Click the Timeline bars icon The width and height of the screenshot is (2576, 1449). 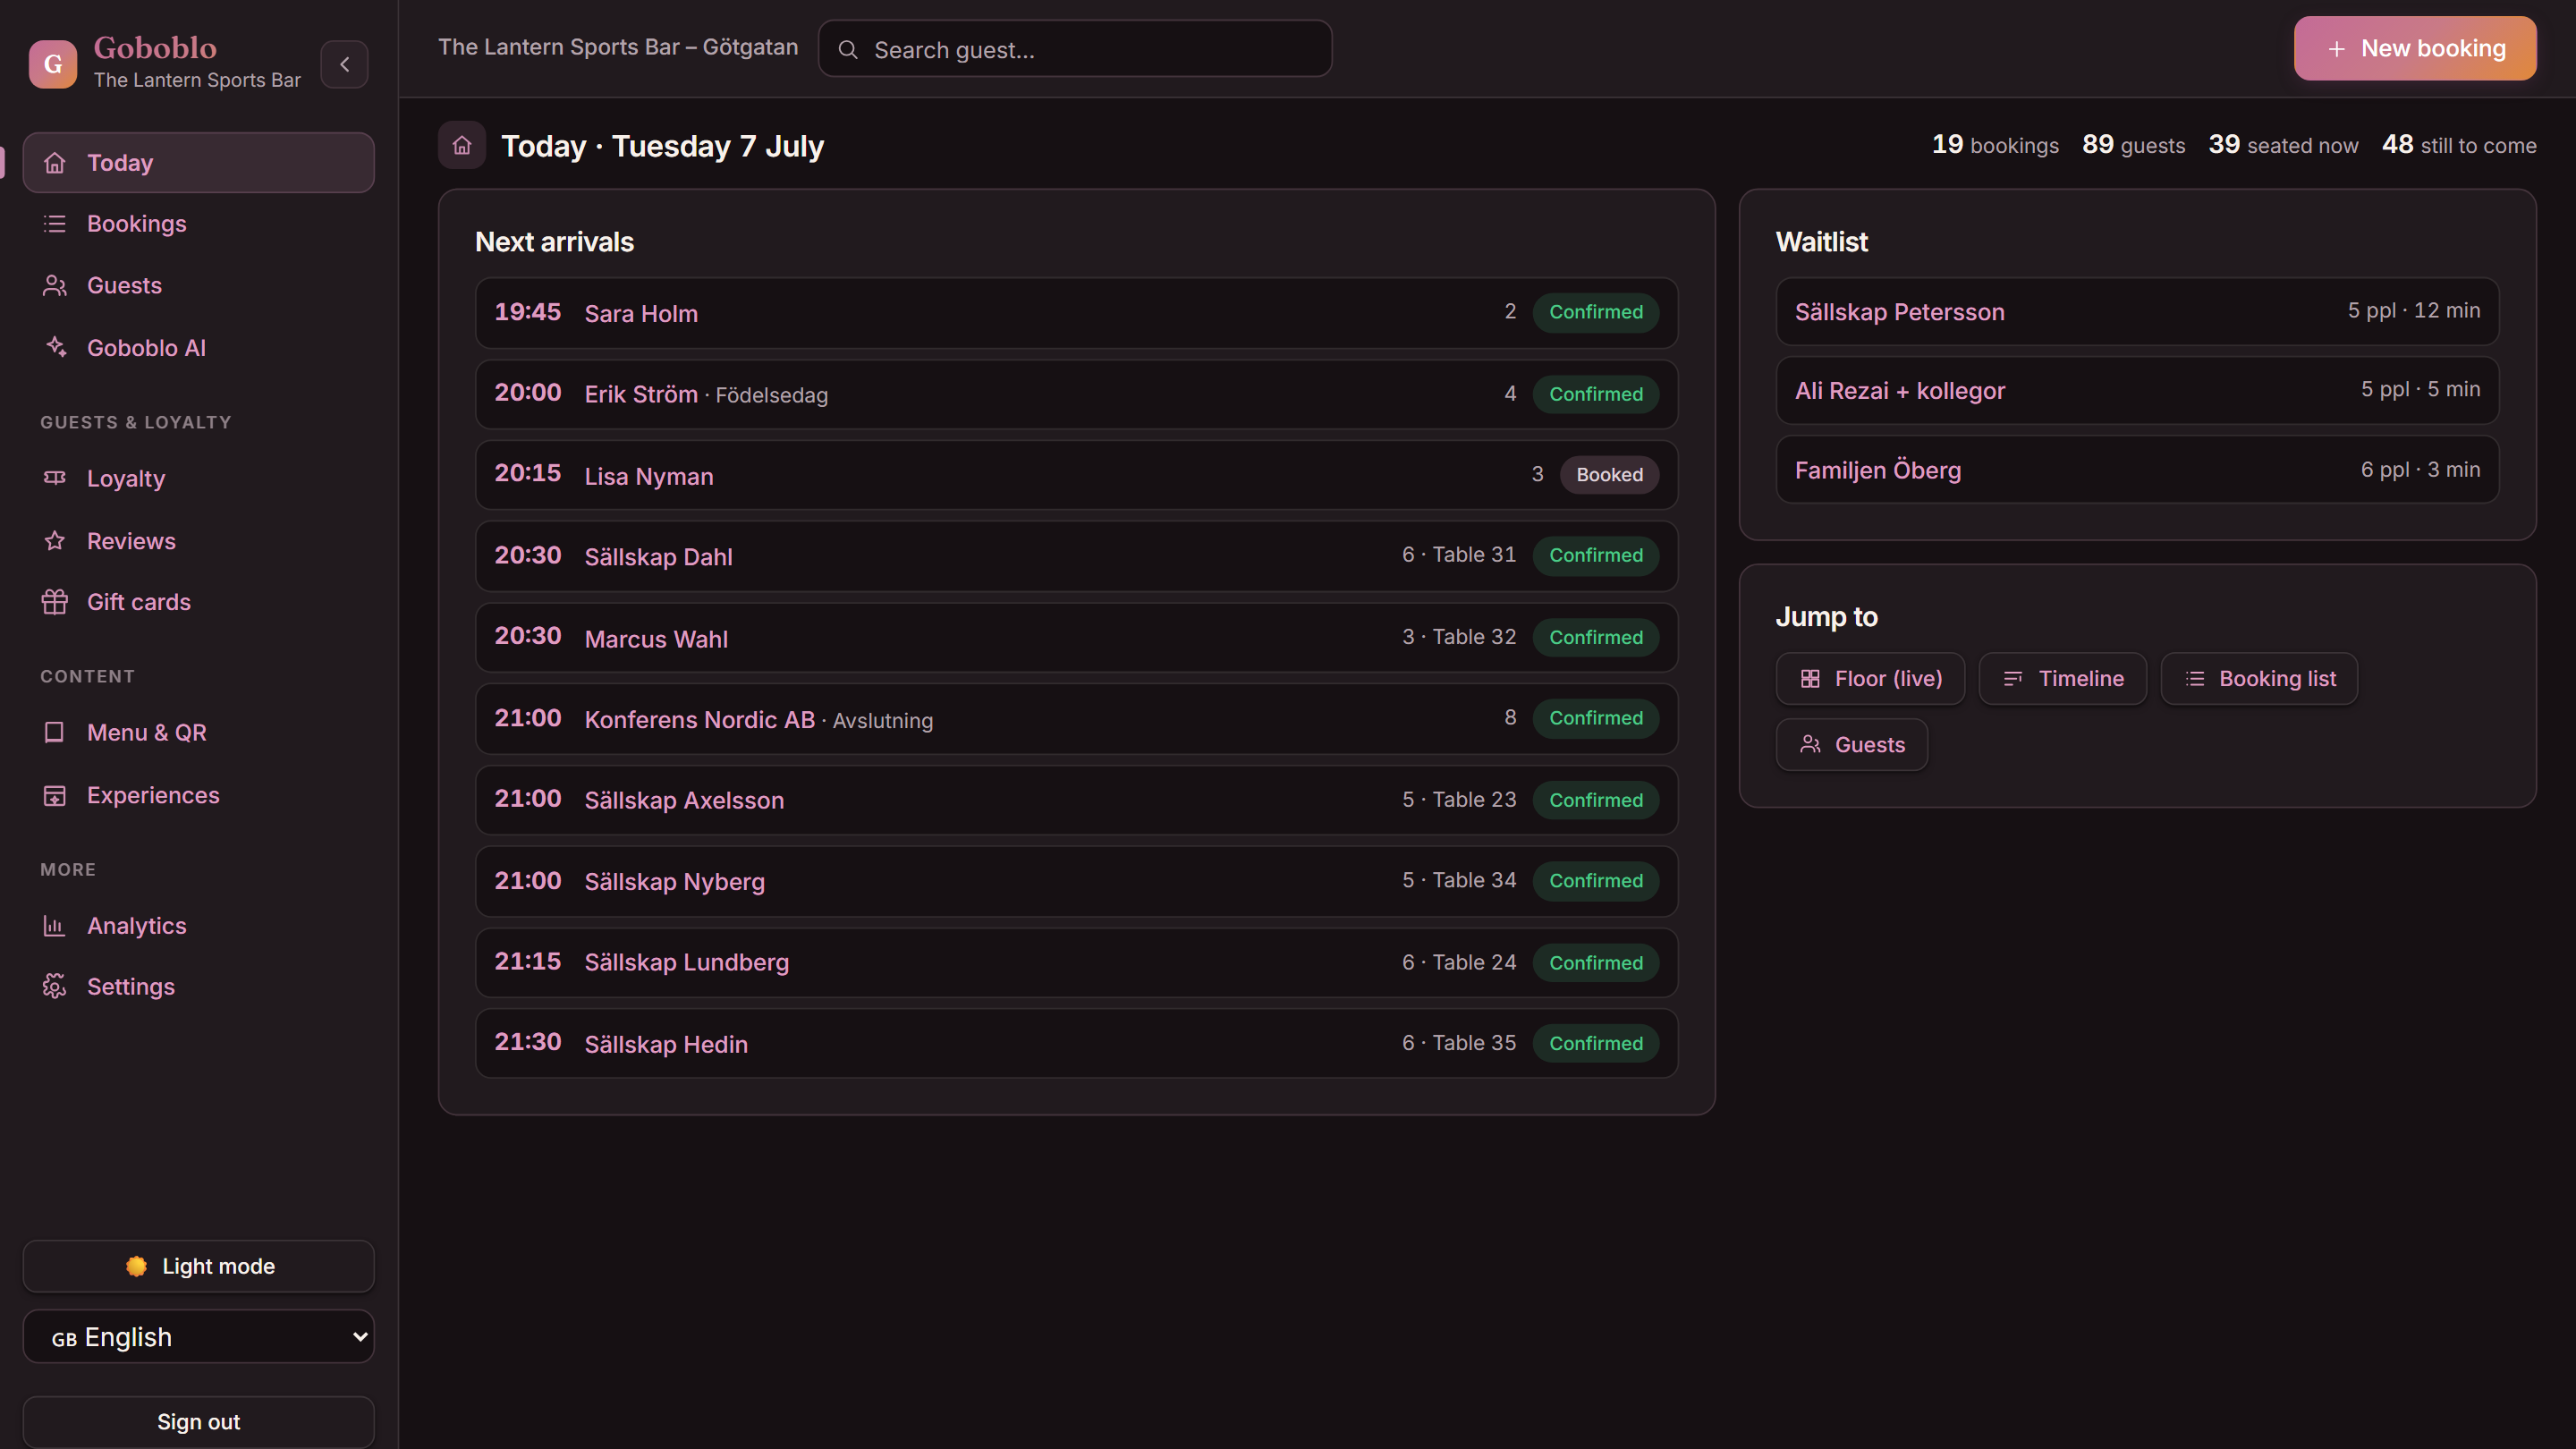click(2013, 679)
